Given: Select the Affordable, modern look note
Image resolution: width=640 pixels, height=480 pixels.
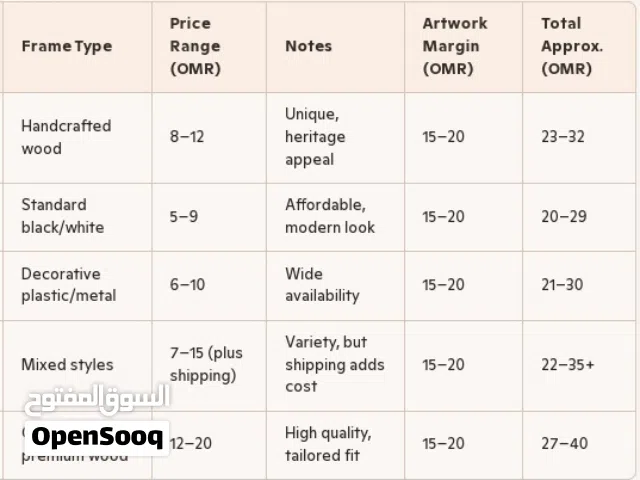Looking at the screenshot, I should click(329, 216).
